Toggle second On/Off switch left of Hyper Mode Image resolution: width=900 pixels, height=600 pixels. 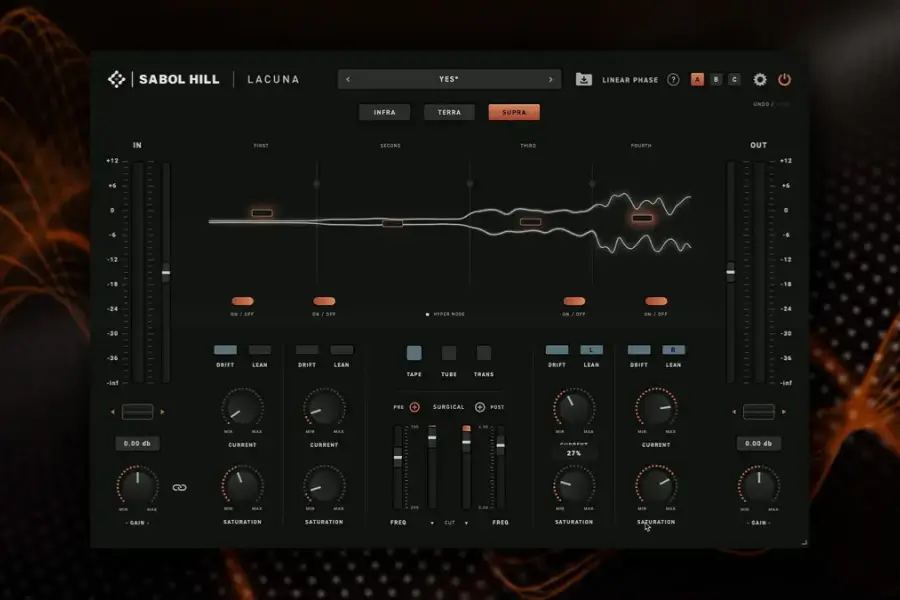point(324,301)
